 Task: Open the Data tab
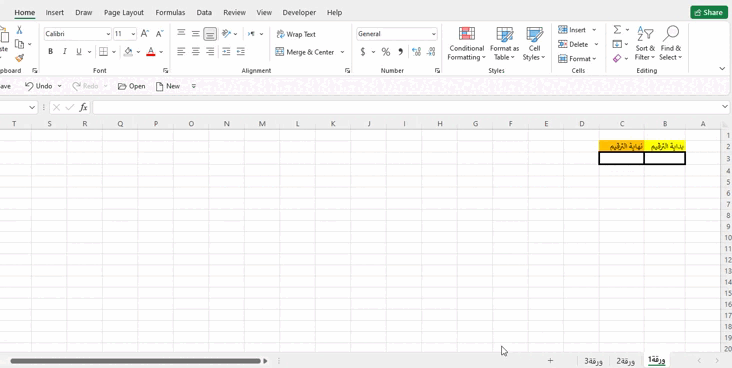point(204,13)
